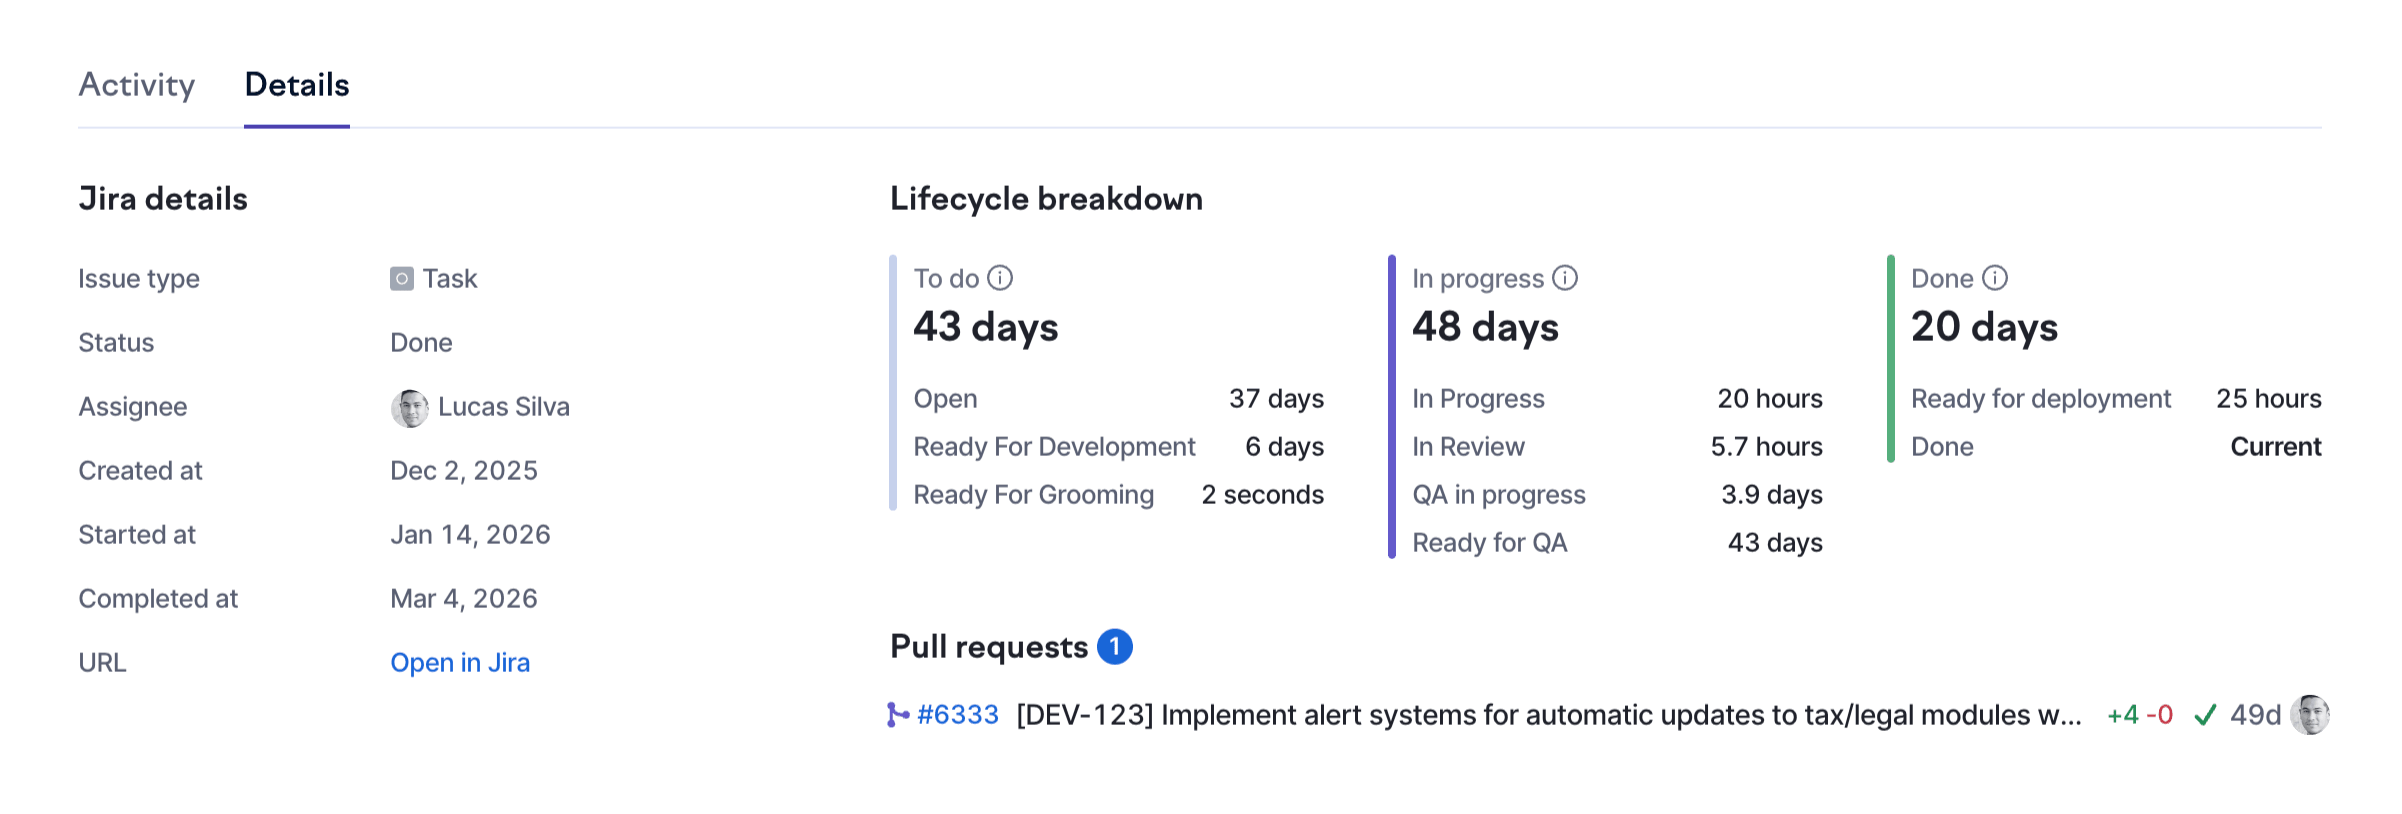The image size is (2402, 814).
Task: Click the purple In progress color bar
Action: [1392, 406]
